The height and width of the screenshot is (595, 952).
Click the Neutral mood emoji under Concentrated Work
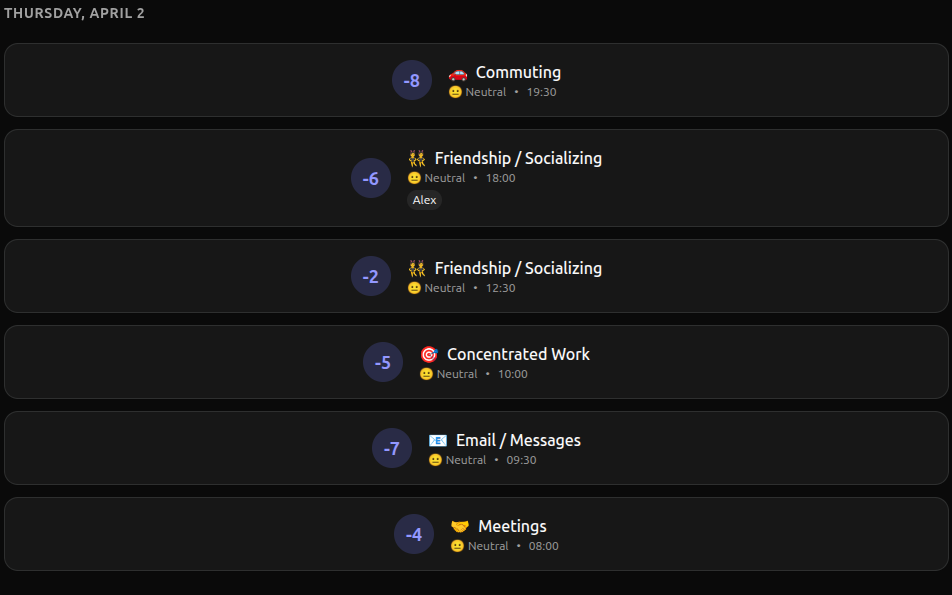(424, 374)
